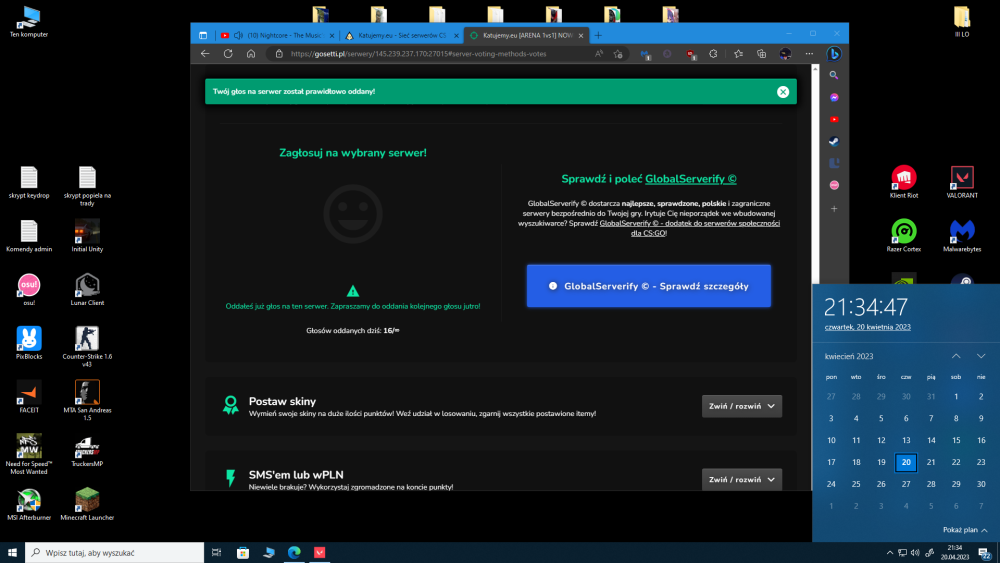
Task: Click the gosetti.pl address bar
Action: click(418, 54)
